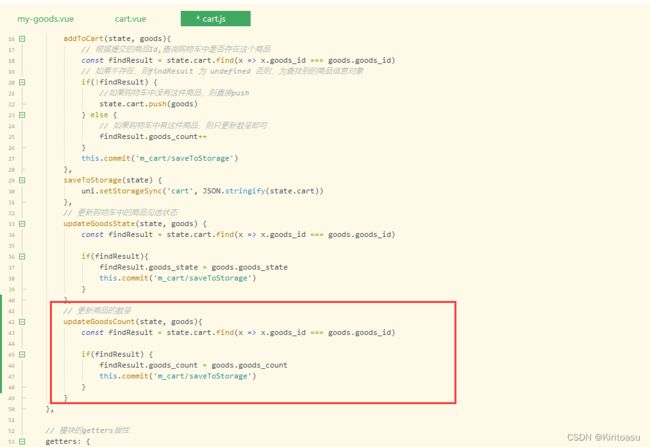Collapse the addToCart function on line 16
Image resolution: width=650 pixels, height=447 pixels.
[x=22, y=39]
